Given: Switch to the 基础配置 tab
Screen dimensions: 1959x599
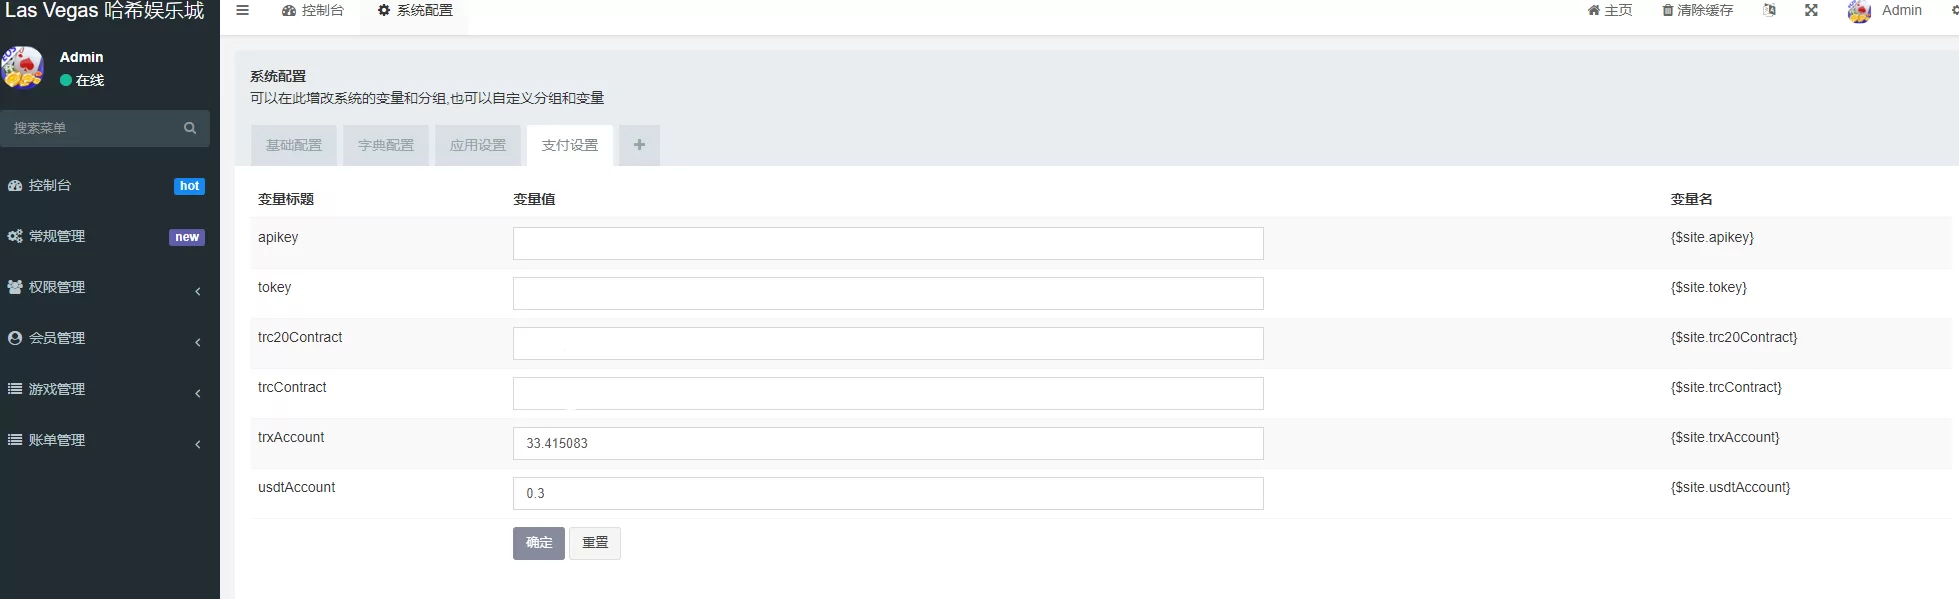Looking at the screenshot, I should 294,145.
